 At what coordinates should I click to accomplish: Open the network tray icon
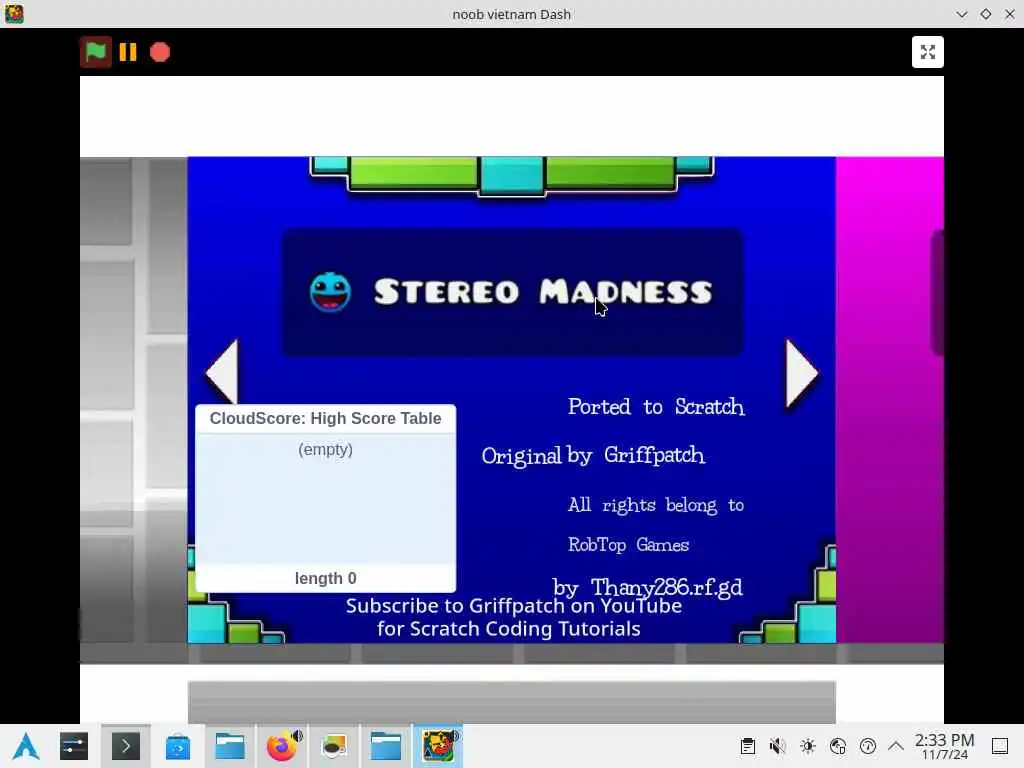(838, 746)
